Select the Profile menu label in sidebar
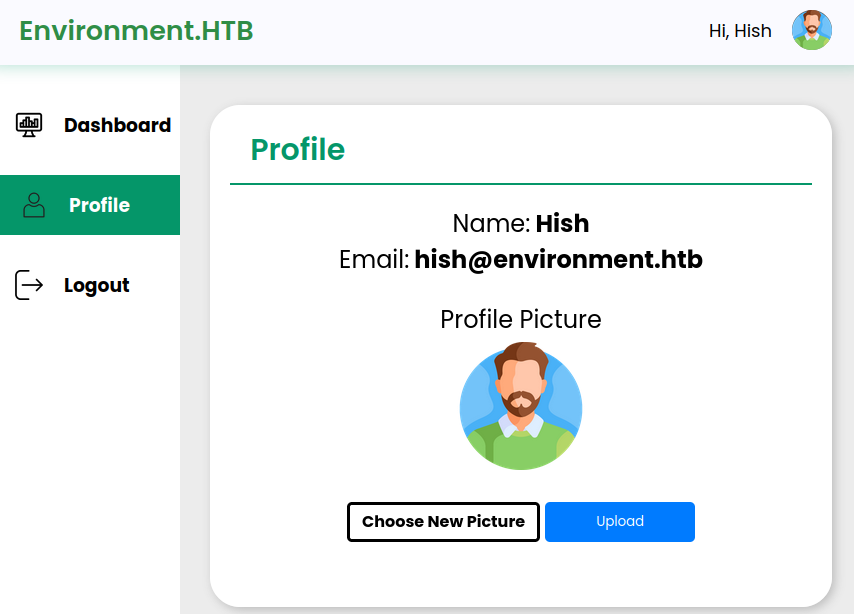Image resolution: width=854 pixels, height=614 pixels. pos(99,205)
